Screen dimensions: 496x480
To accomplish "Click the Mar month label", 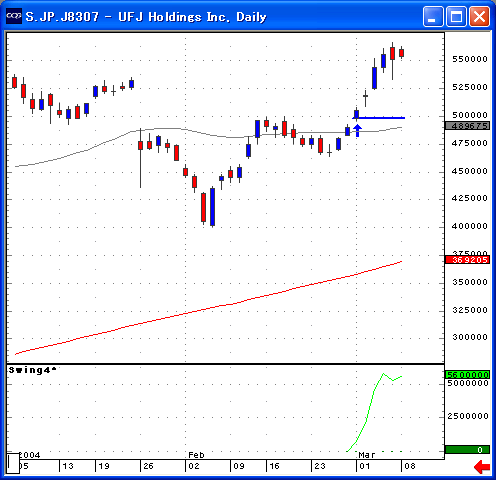I will [x=367, y=455].
